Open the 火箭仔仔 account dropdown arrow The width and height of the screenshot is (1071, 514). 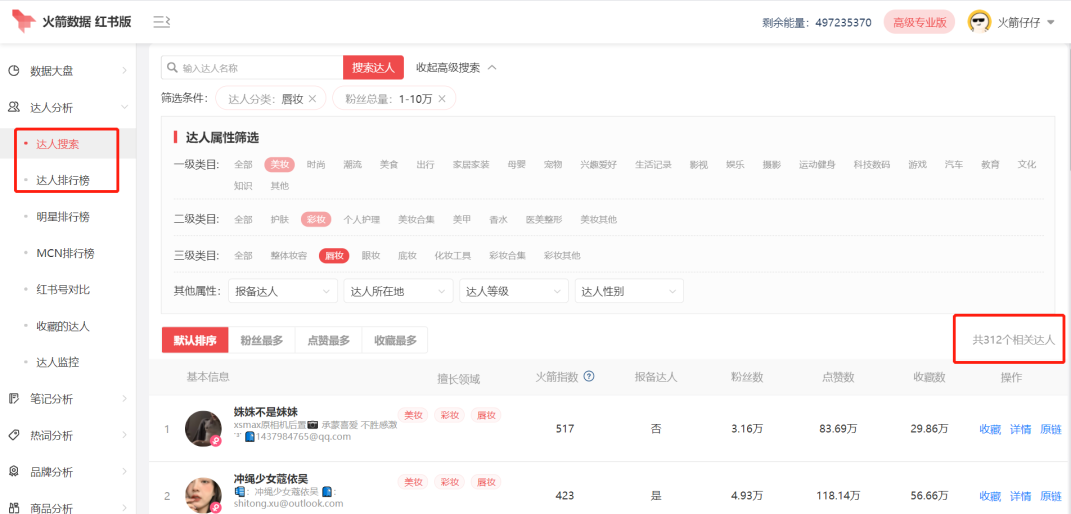(1051, 23)
